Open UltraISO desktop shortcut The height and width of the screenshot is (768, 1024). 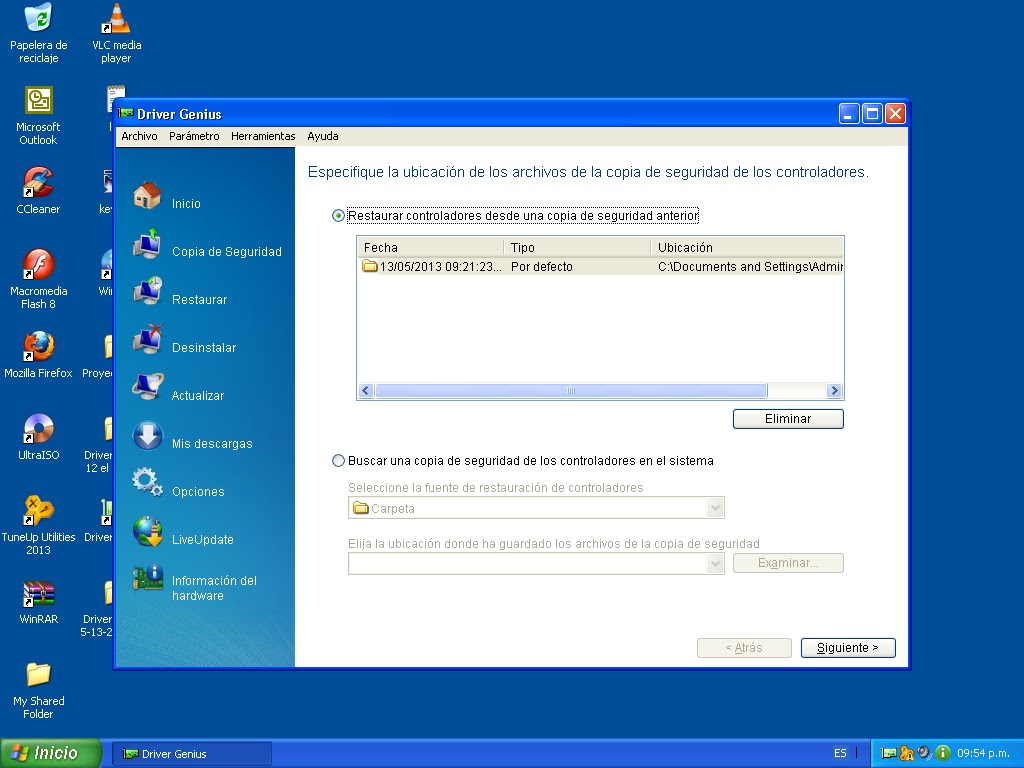[x=39, y=428]
